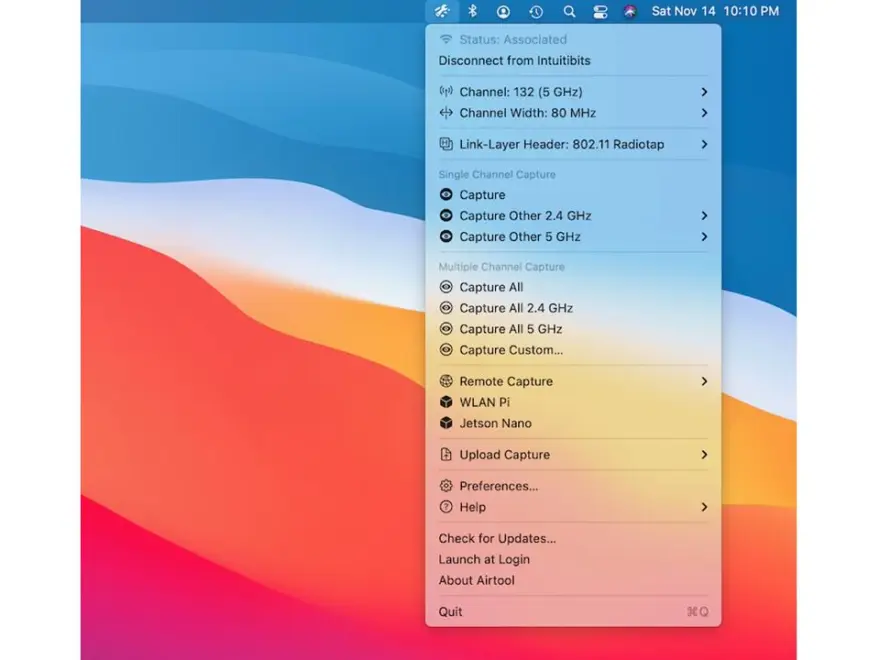Expand the Remote Capture submenu arrow
880x660 pixels.
click(704, 381)
